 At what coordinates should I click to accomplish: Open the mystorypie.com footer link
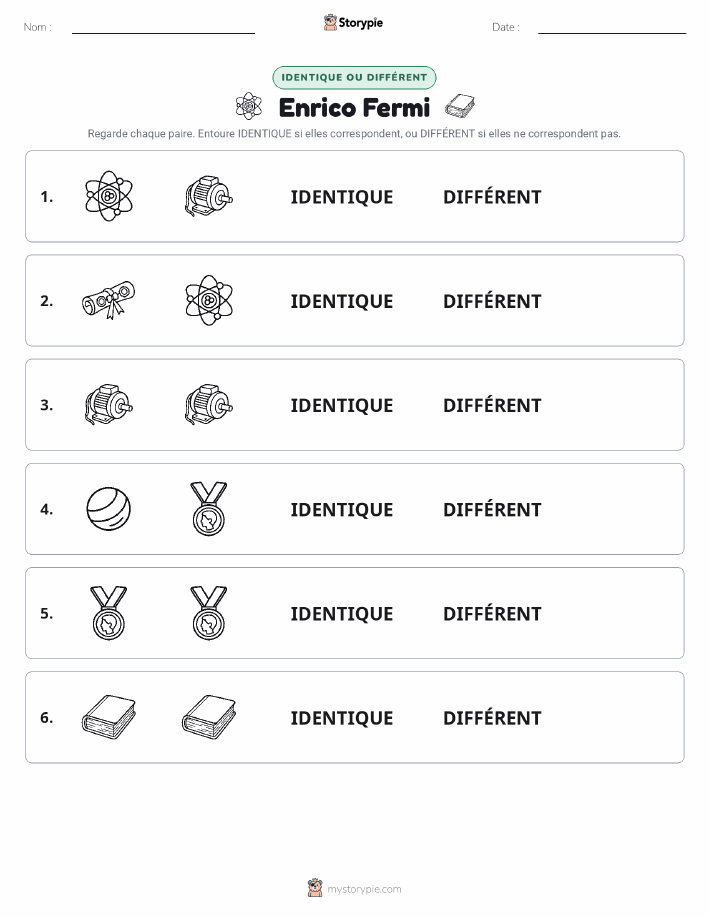[x=354, y=888]
